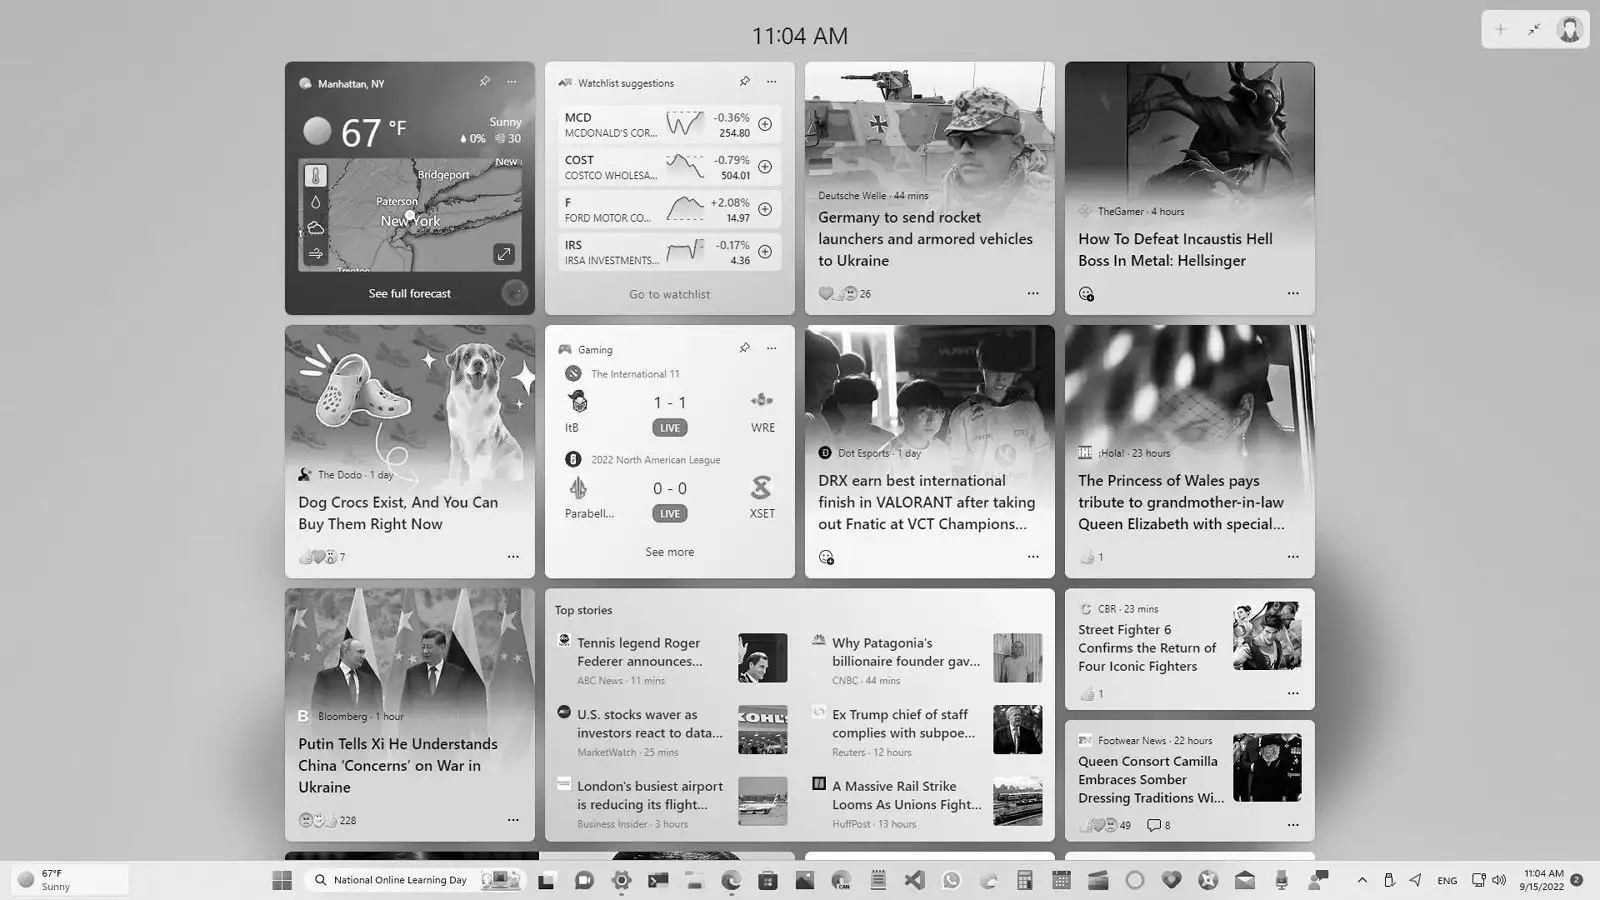Viewport: 1600px width, 900px height.
Task: Switch ENG input language in tray
Action: 1447,880
